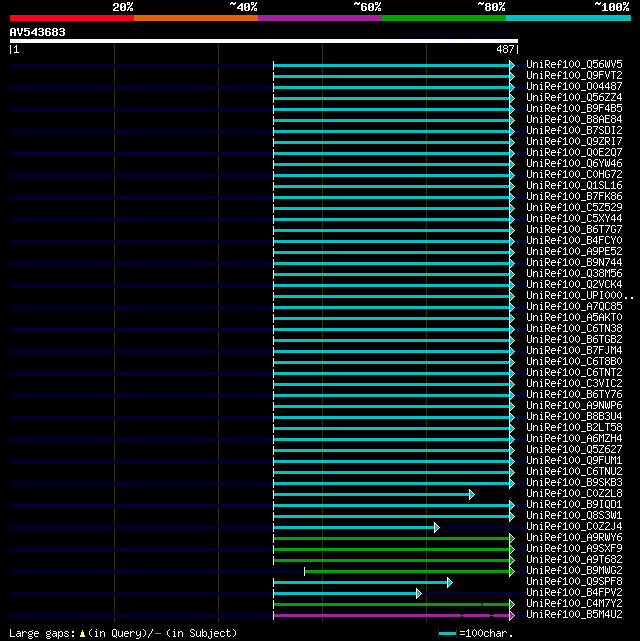Select the UniRef100_A9NWP6 label
This screenshot has height=641, width=640.
click(574, 406)
